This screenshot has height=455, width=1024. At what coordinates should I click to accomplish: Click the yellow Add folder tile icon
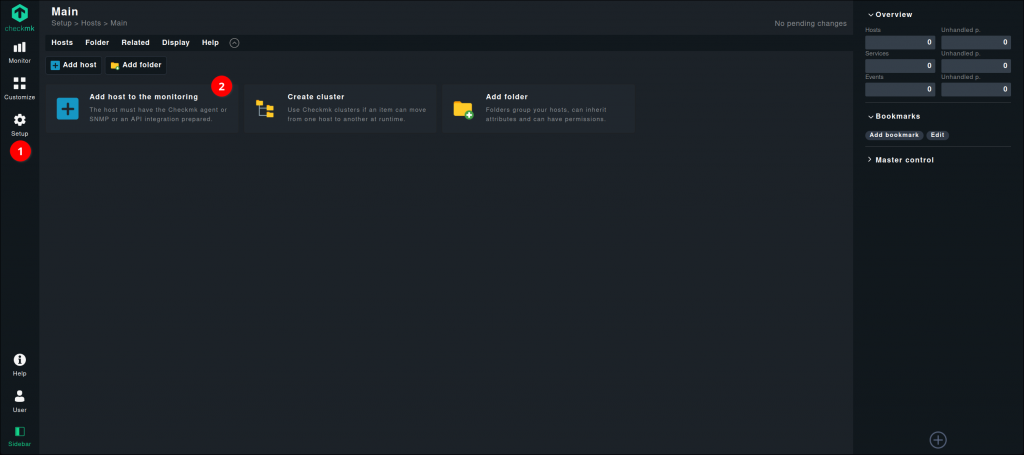pos(462,108)
